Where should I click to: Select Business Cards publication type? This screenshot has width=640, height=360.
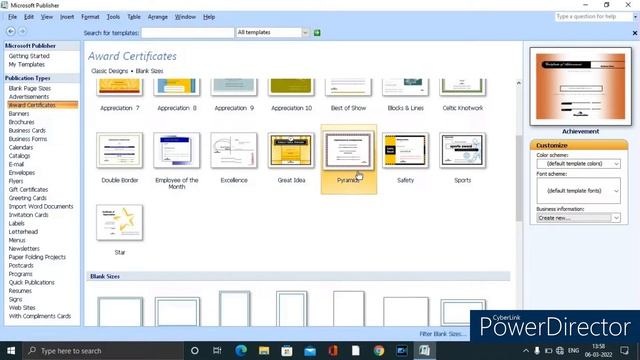click(x=27, y=131)
